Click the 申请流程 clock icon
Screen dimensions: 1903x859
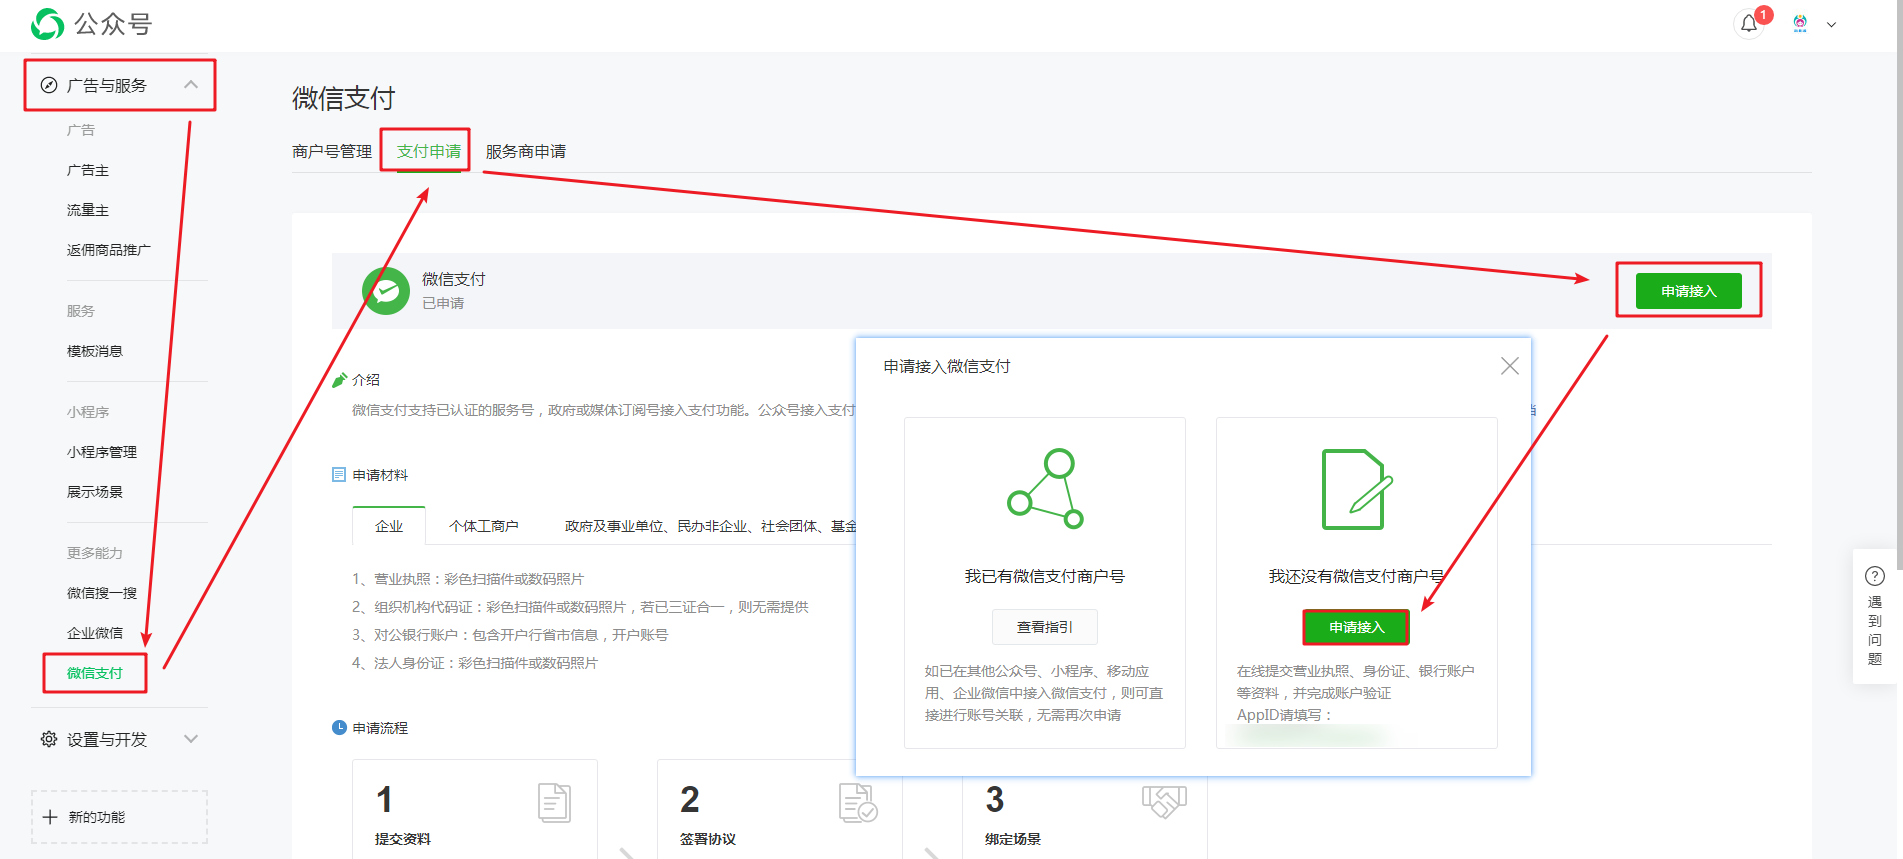coord(339,728)
